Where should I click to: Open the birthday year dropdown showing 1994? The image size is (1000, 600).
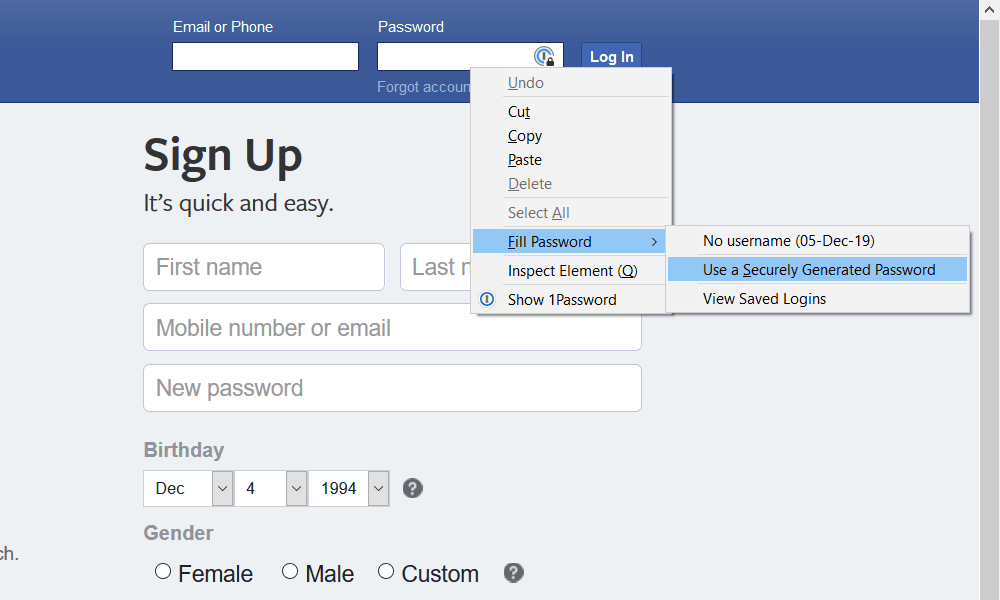tap(349, 488)
